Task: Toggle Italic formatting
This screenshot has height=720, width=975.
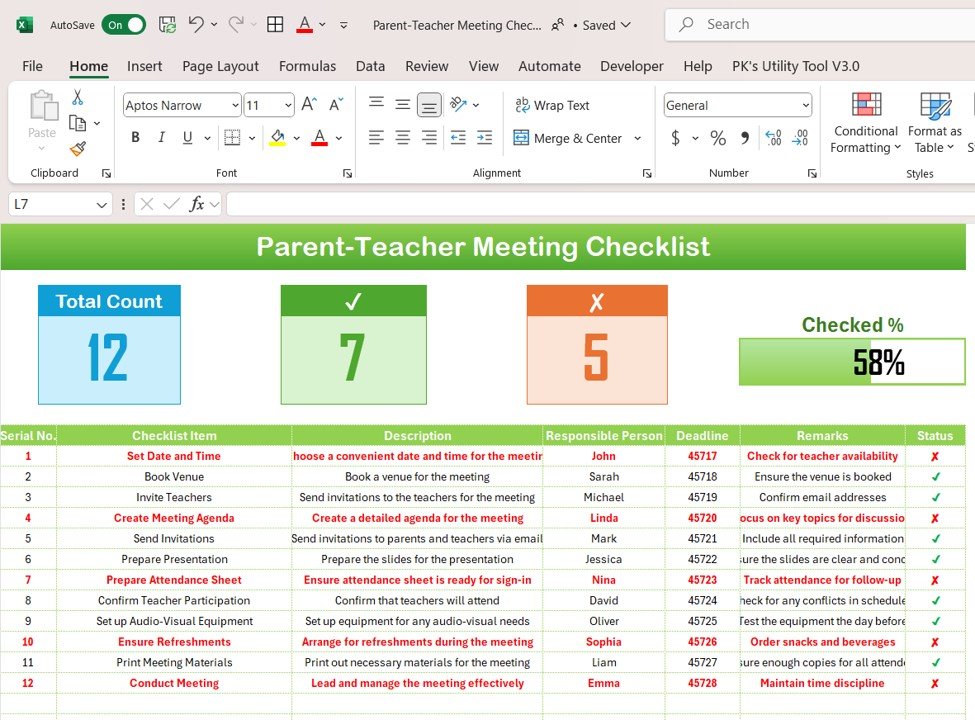Action: coord(161,137)
